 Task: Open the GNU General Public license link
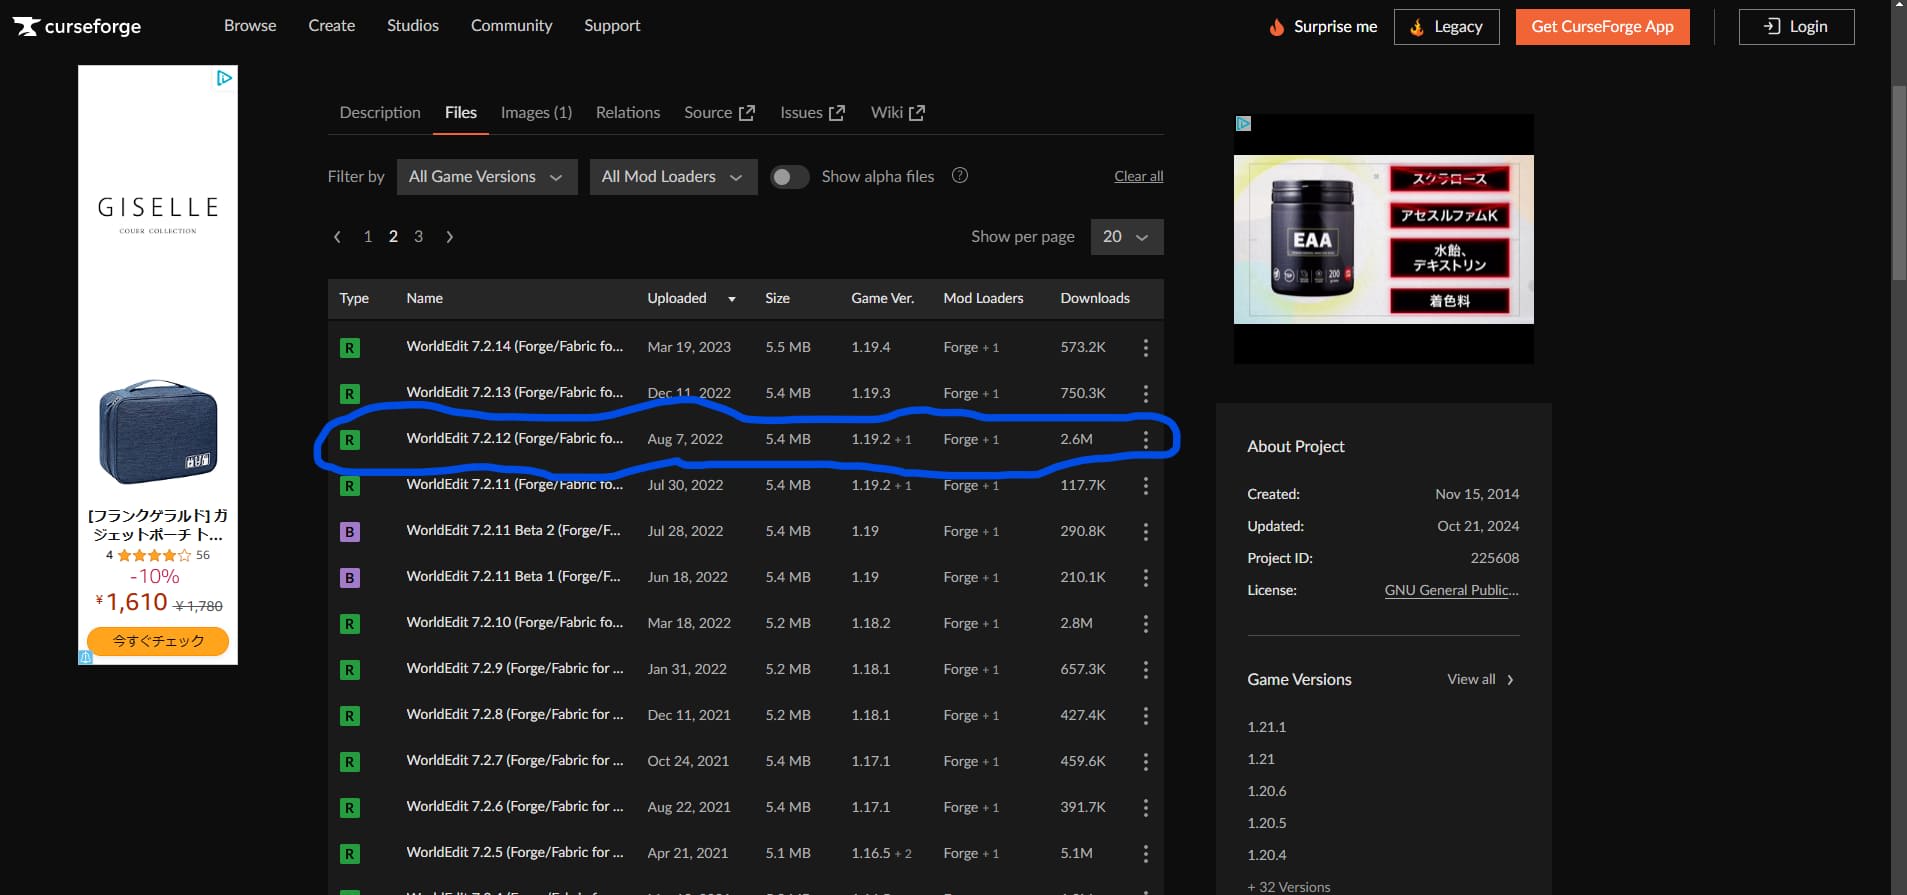pyautogui.click(x=1451, y=590)
